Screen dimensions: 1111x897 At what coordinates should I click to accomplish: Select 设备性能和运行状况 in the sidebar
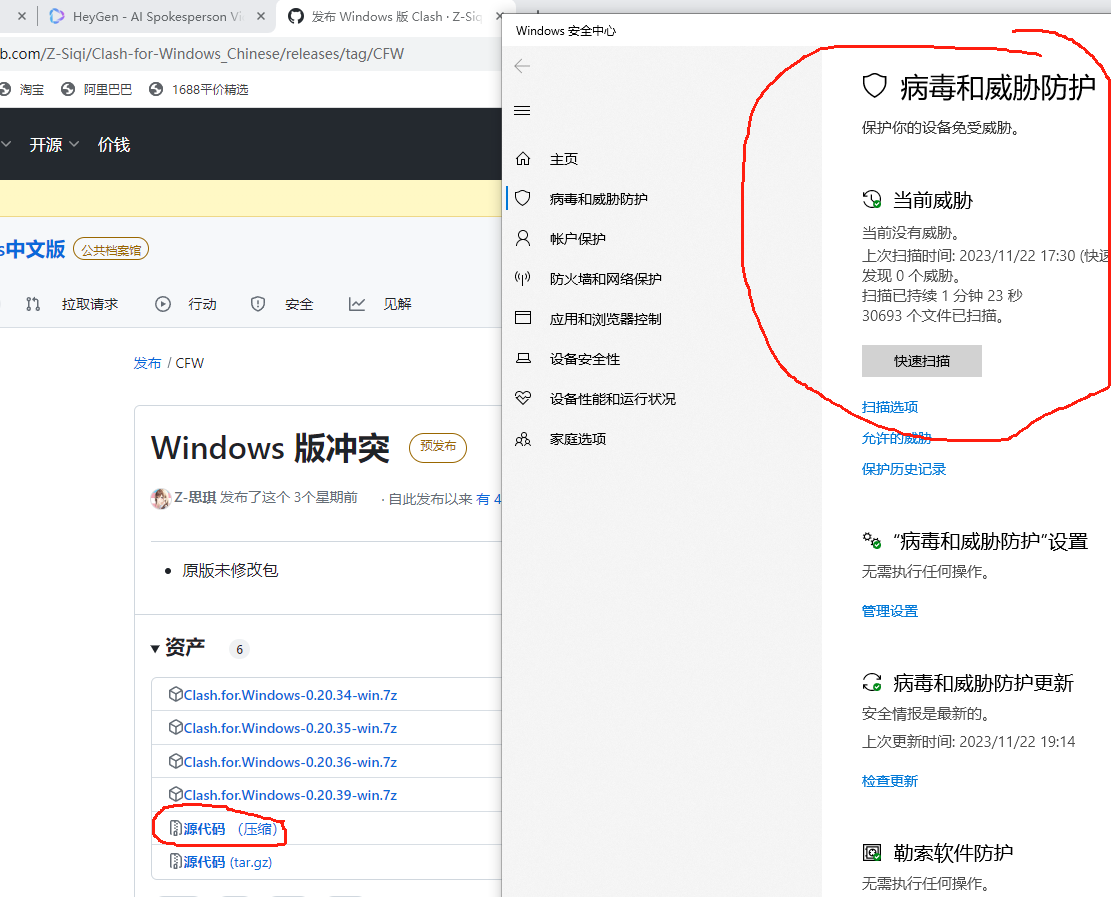click(x=613, y=399)
